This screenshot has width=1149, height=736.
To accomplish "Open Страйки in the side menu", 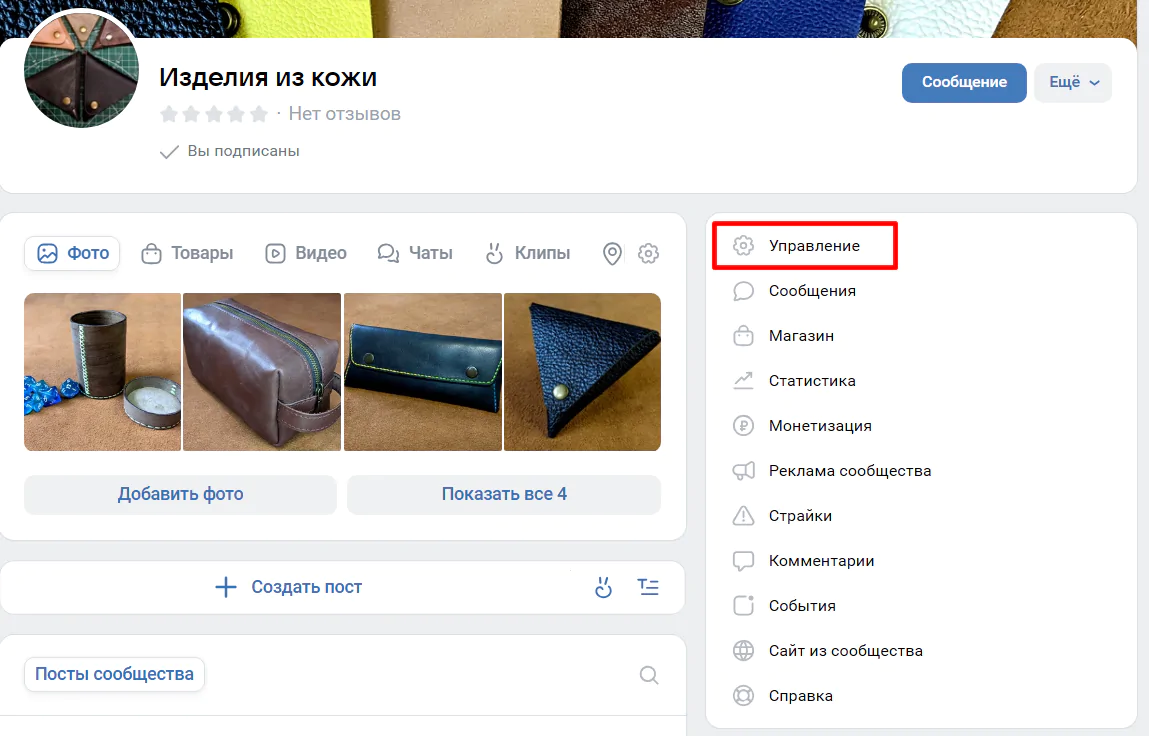I will tap(800, 516).
